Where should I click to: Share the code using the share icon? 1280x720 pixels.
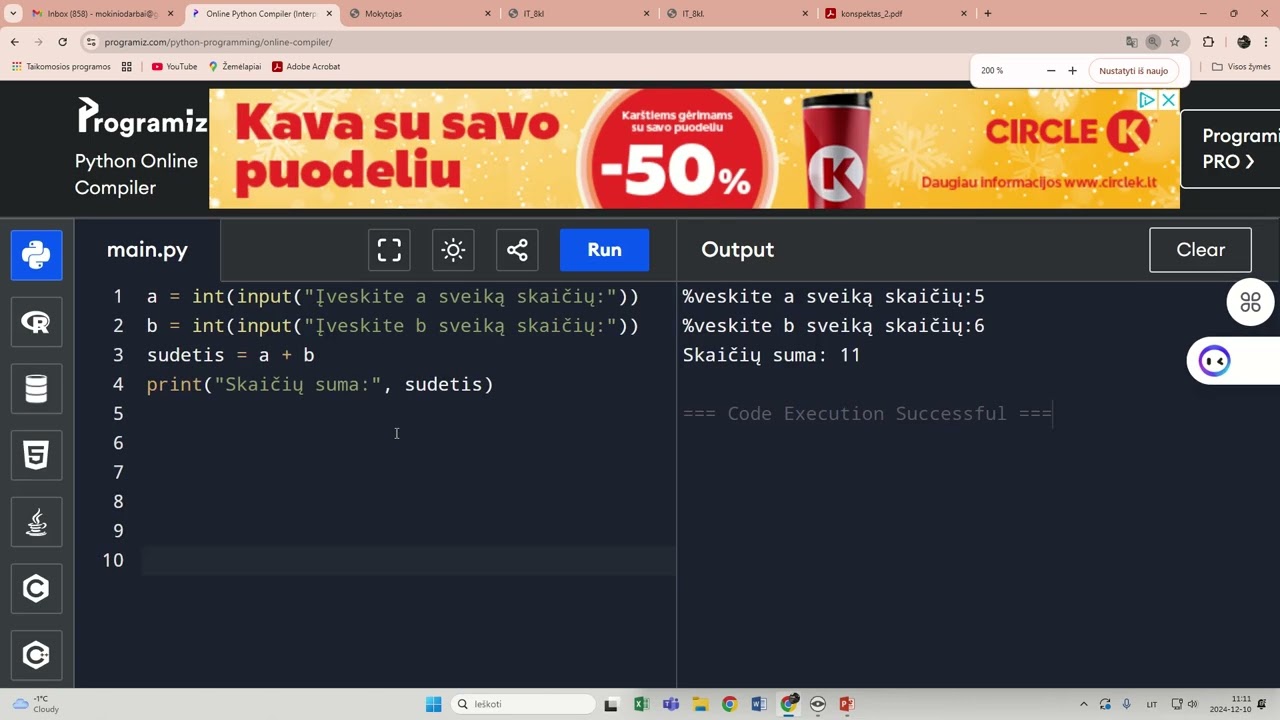click(x=517, y=250)
